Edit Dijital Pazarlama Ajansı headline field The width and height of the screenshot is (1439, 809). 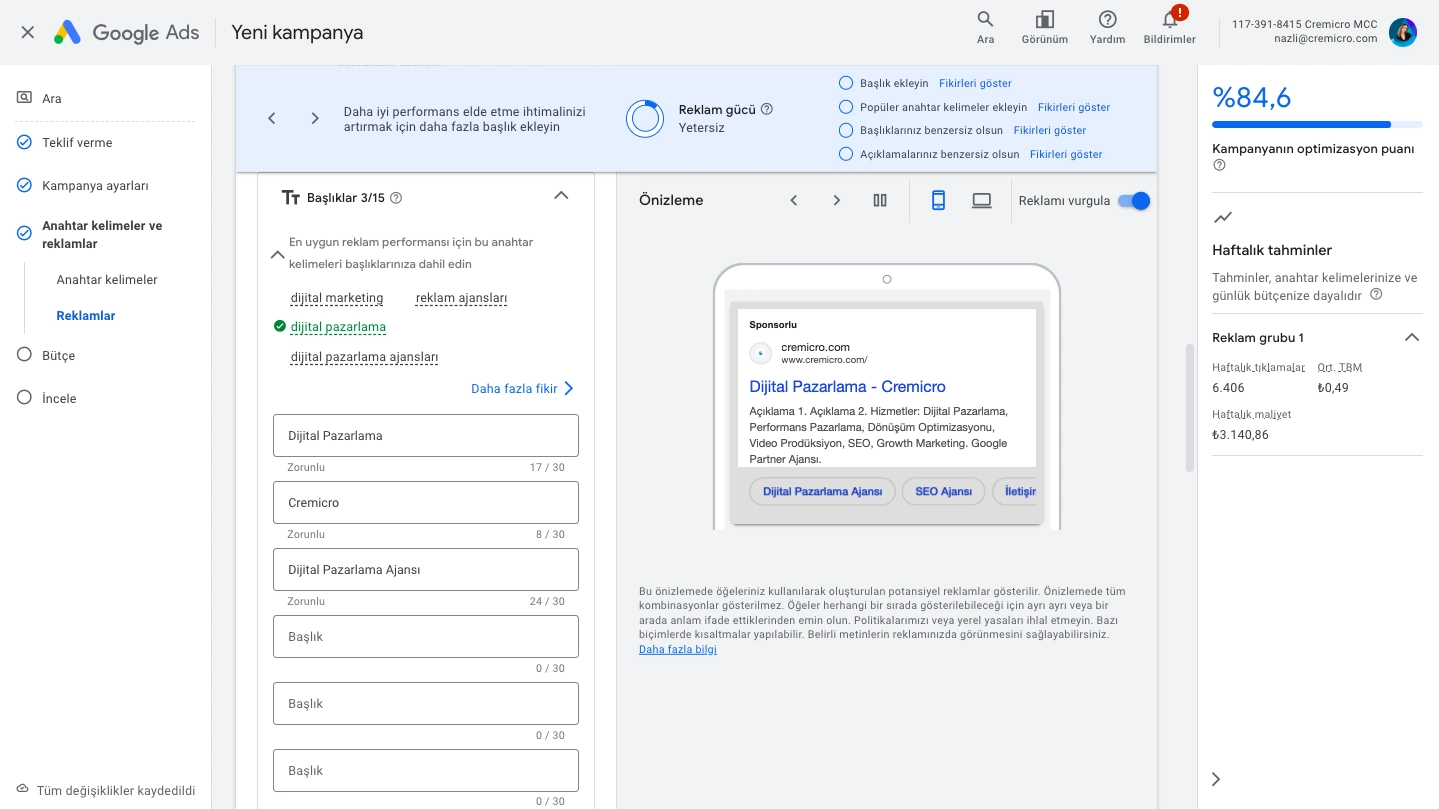[426, 570]
